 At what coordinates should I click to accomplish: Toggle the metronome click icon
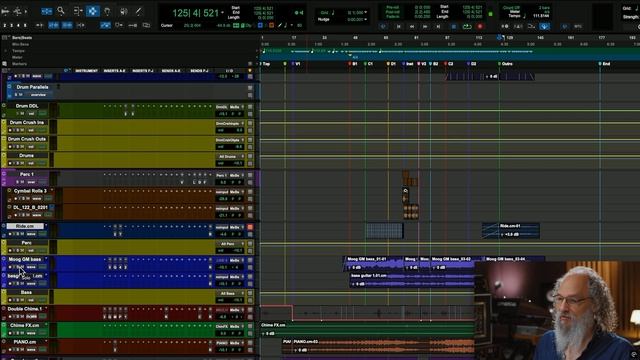click(x=518, y=27)
